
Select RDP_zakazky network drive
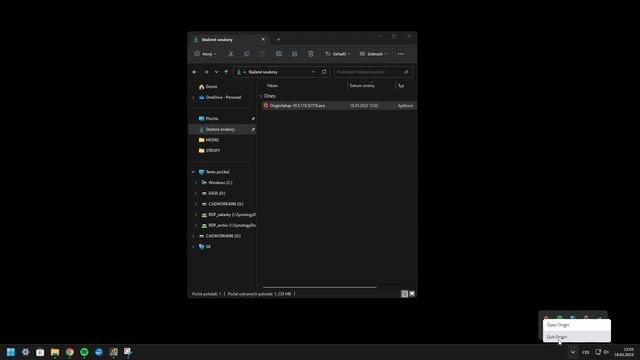(229, 215)
